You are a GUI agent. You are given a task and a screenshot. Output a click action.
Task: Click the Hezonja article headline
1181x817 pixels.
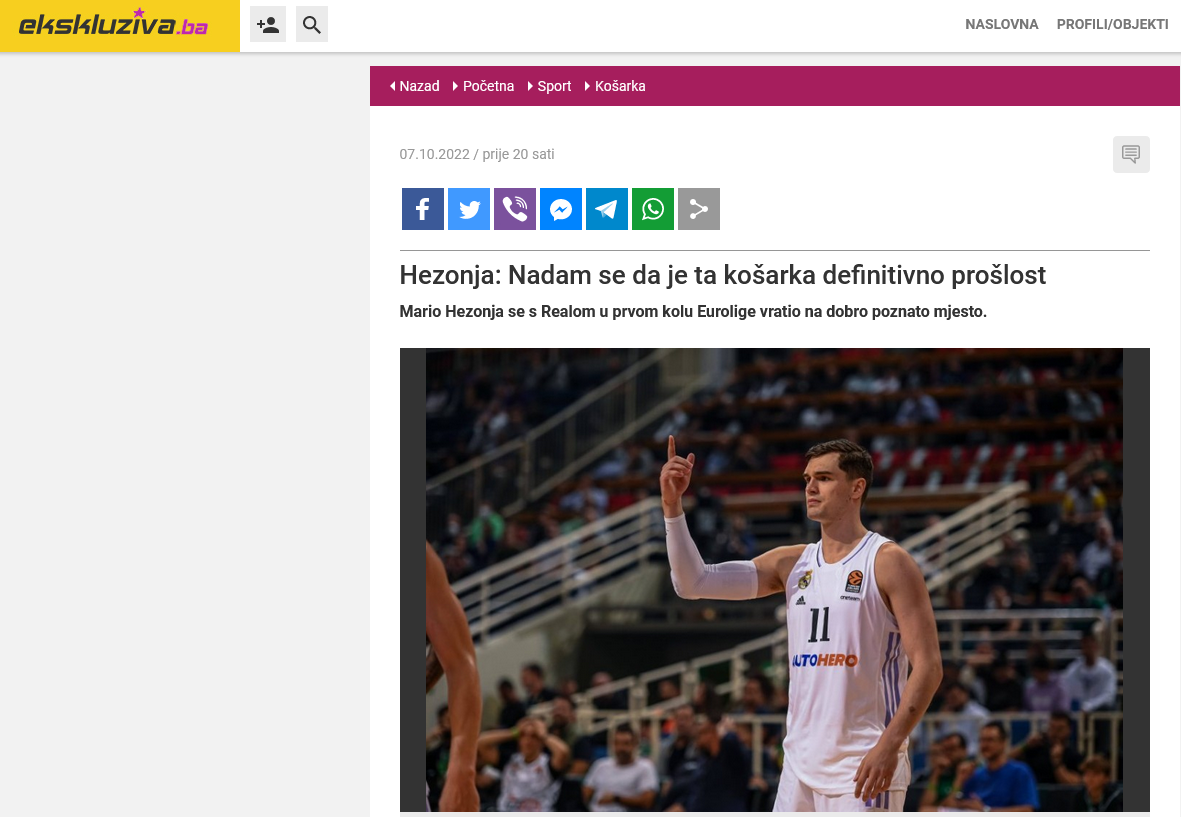click(x=722, y=275)
